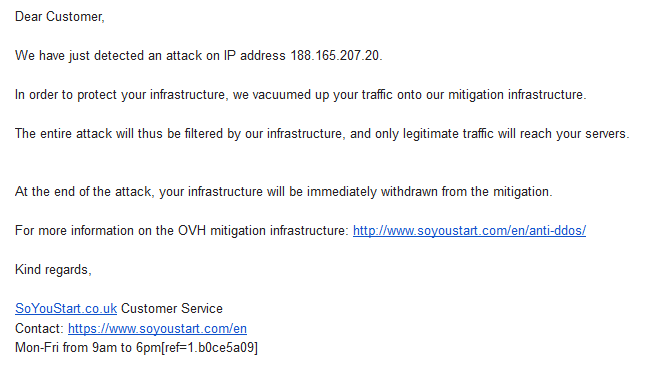Viewport: 645px width, 368px height.
Task: Open the https://www.soyoustart.com/en contact link
Action: point(157,329)
